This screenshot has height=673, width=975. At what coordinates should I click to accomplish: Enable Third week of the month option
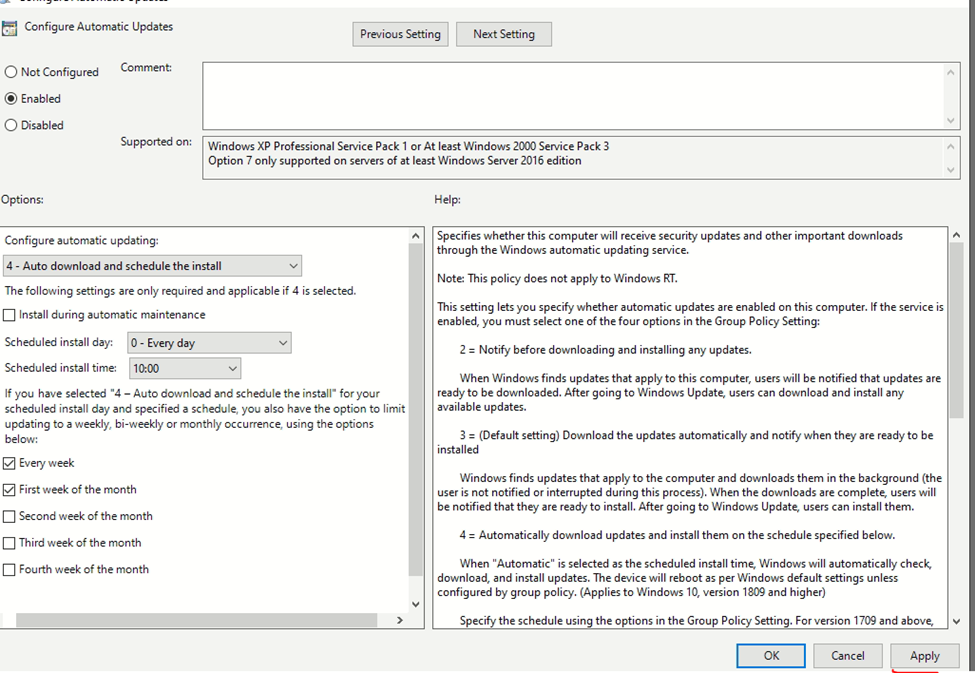[x=10, y=543]
